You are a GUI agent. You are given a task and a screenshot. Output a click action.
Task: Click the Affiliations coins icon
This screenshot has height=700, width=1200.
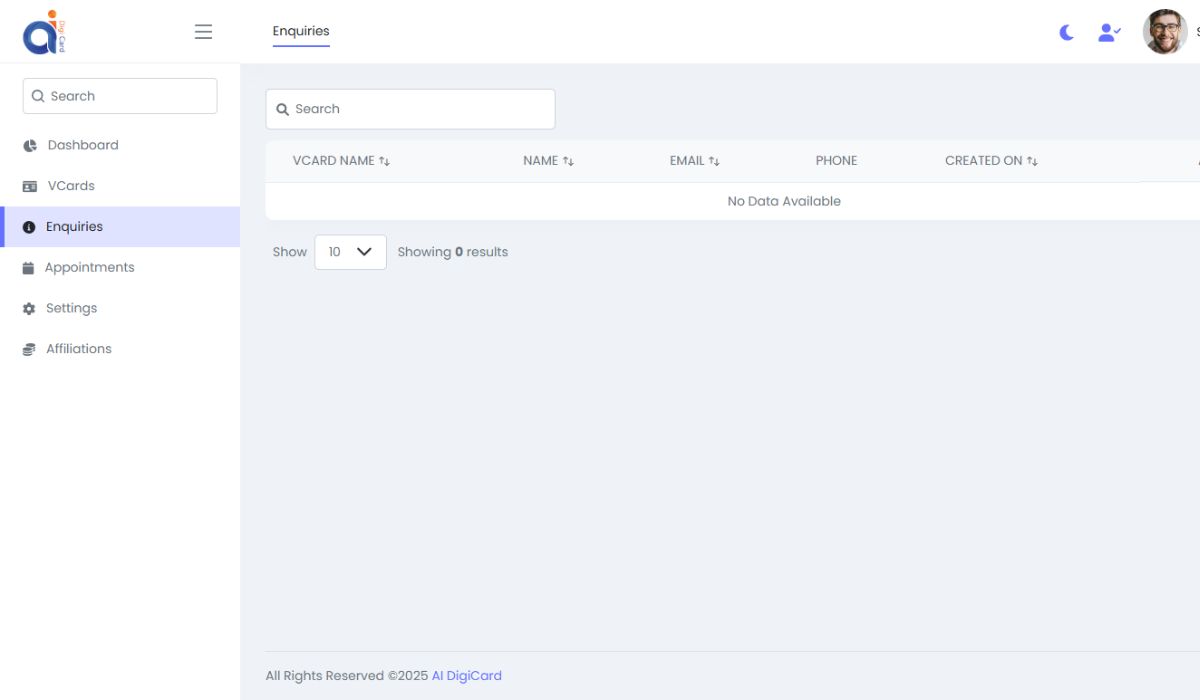[x=29, y=348]
